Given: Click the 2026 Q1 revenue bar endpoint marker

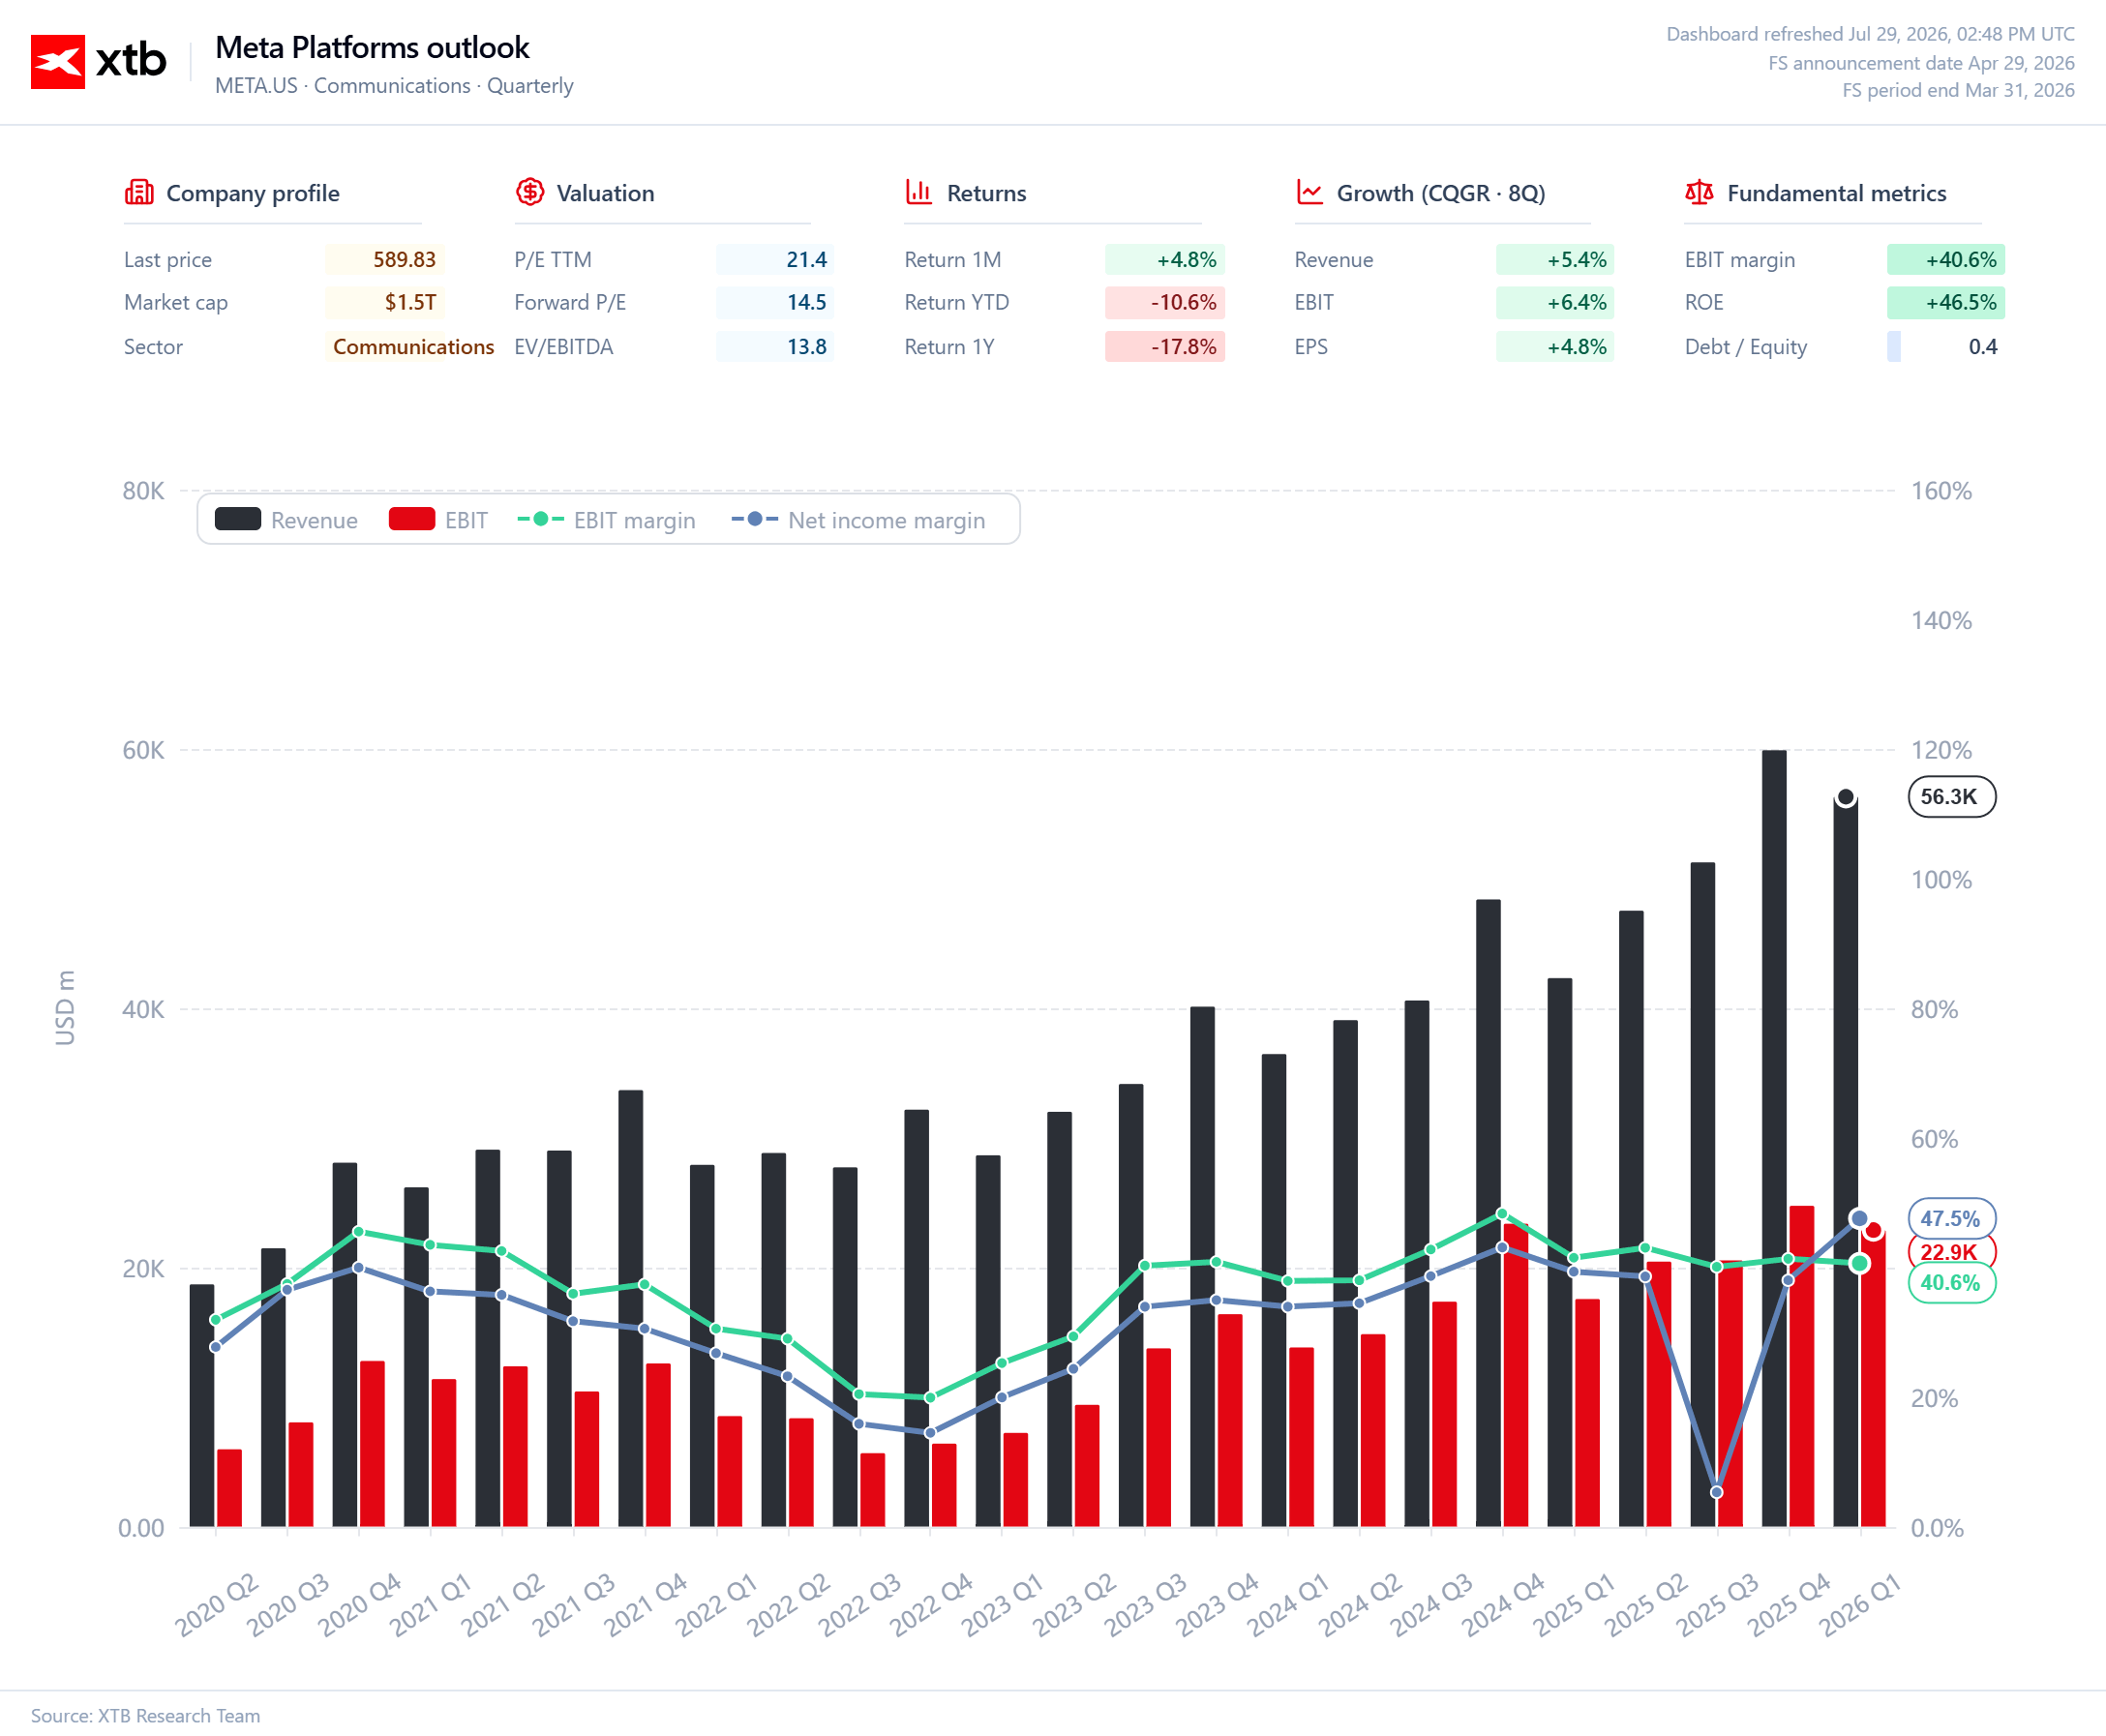Looking at the screenshot, I should pyautogui.click(x=1846, y=797).
